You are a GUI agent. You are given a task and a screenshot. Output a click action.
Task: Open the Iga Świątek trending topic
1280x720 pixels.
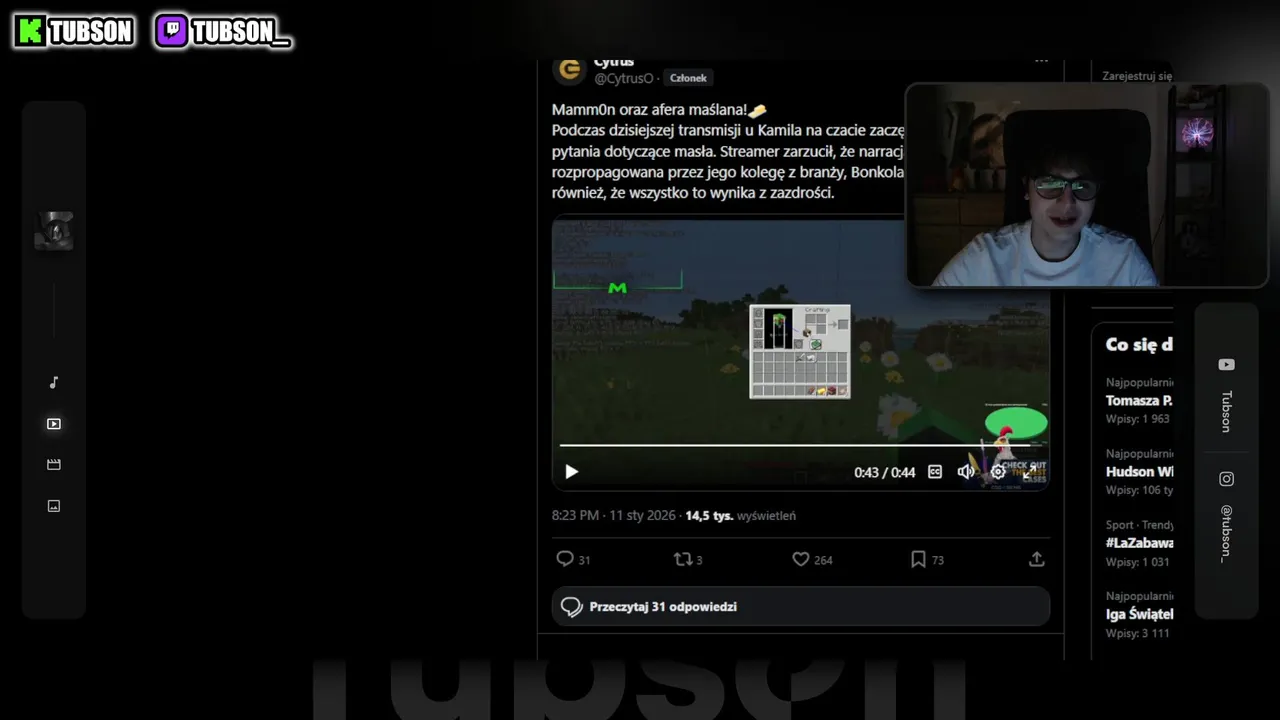[x=1139, y=614]
